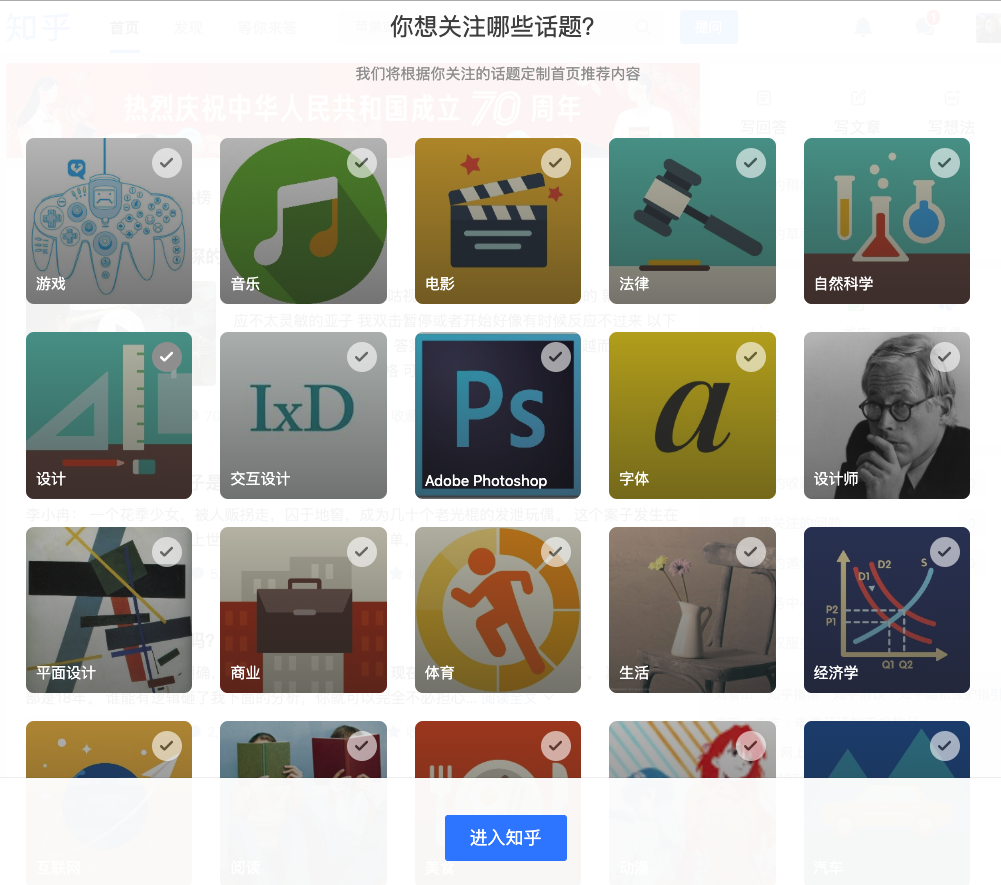Select the 平面设计 topic card
The image size is (1001, 885).
(109, 610)
